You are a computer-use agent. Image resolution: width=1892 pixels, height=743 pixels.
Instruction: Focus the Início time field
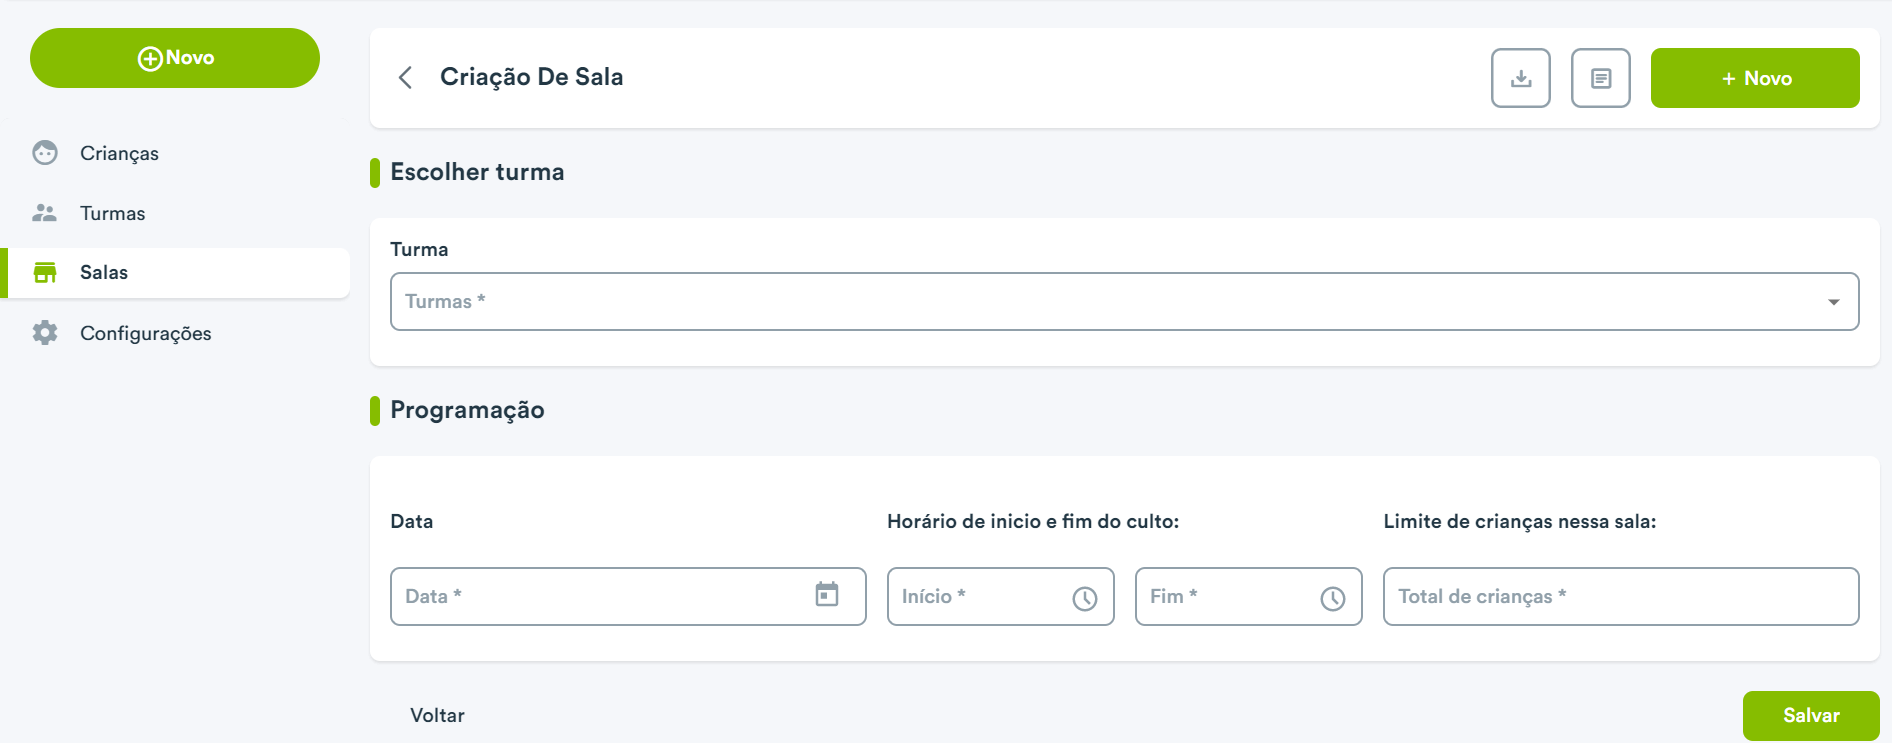click(1001, 597)
